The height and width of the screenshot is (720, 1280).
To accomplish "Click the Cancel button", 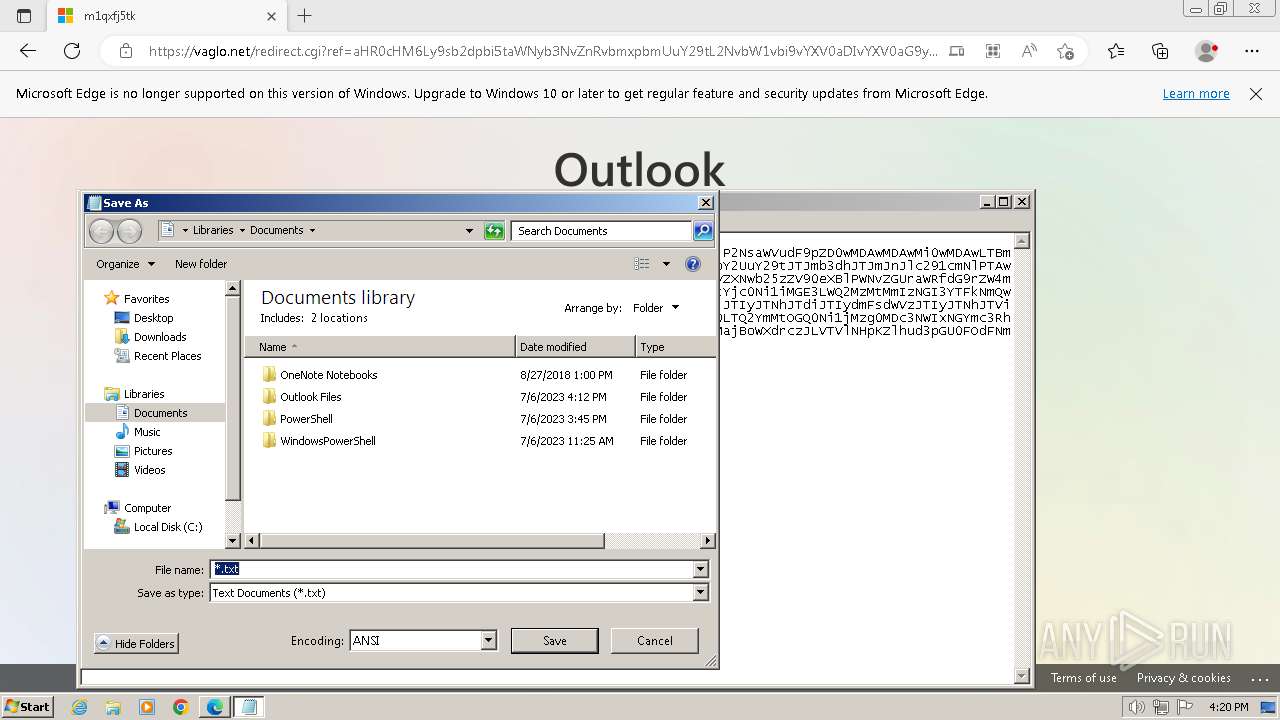I will click(x=654, y=641).
